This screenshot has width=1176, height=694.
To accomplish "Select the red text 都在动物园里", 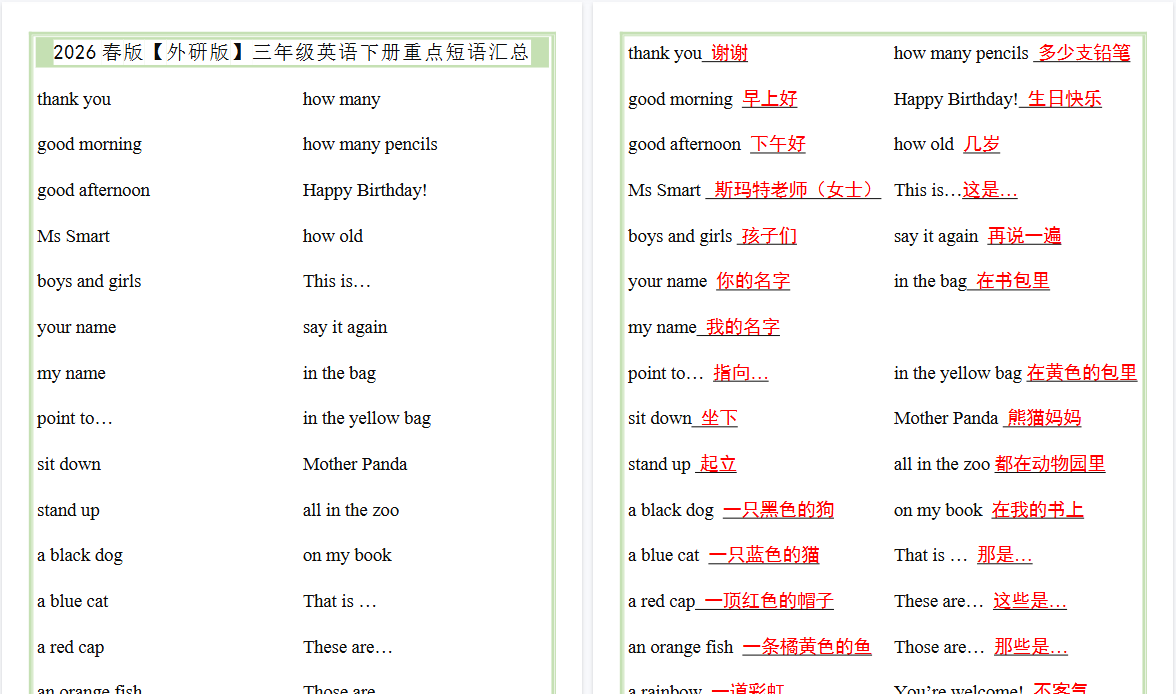I will click(1050, 464).
